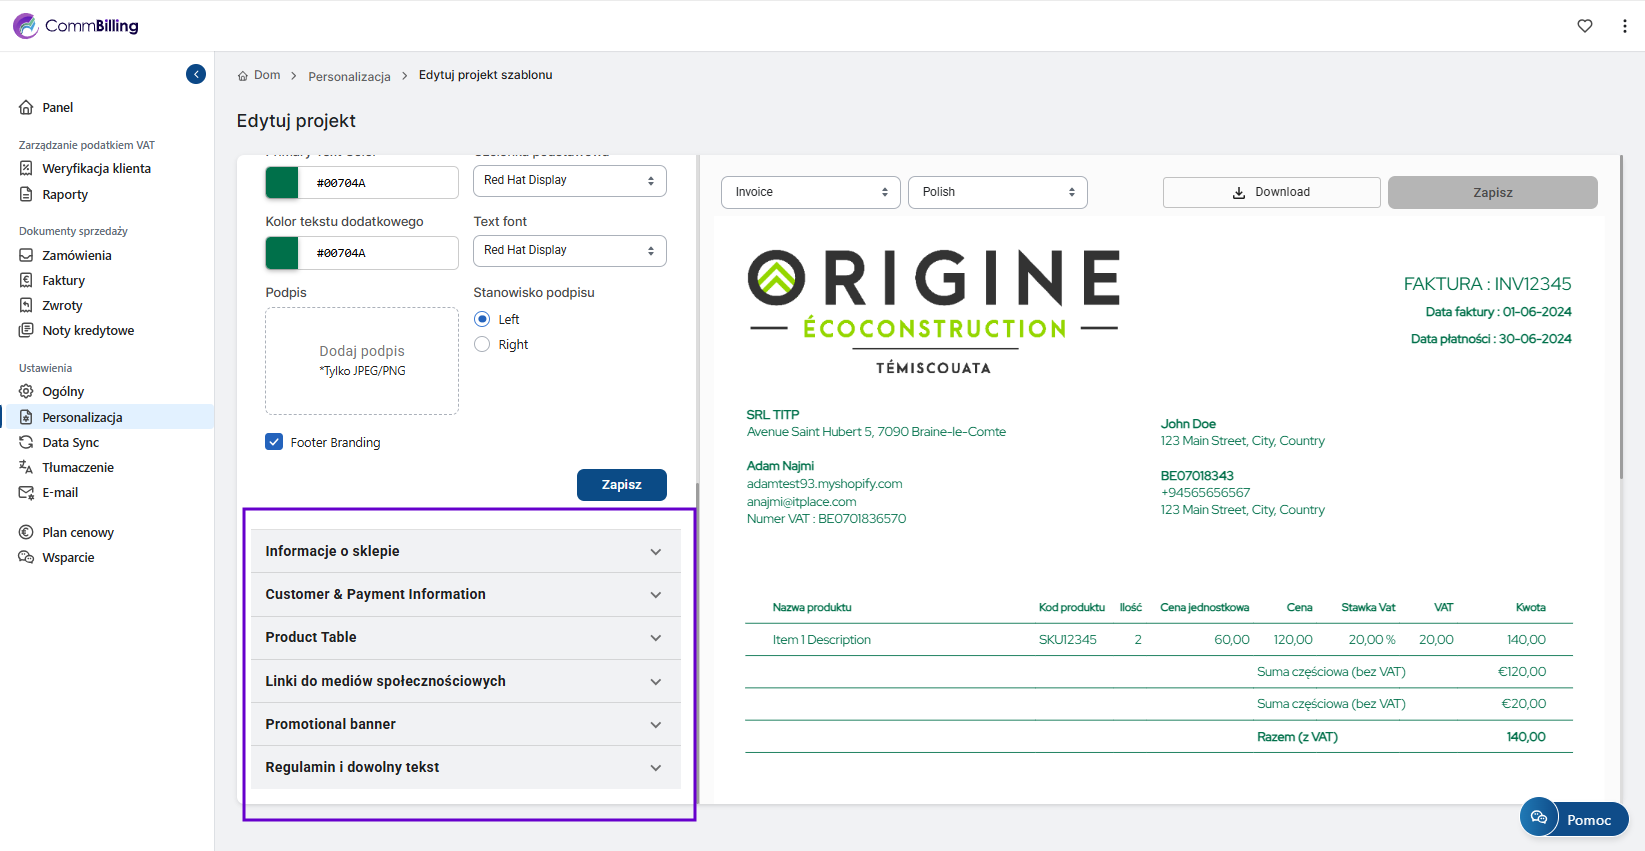Collapse the sidebar with arrow button
The height and width of the screenshot is (851, 1645).
click(196, 74)
